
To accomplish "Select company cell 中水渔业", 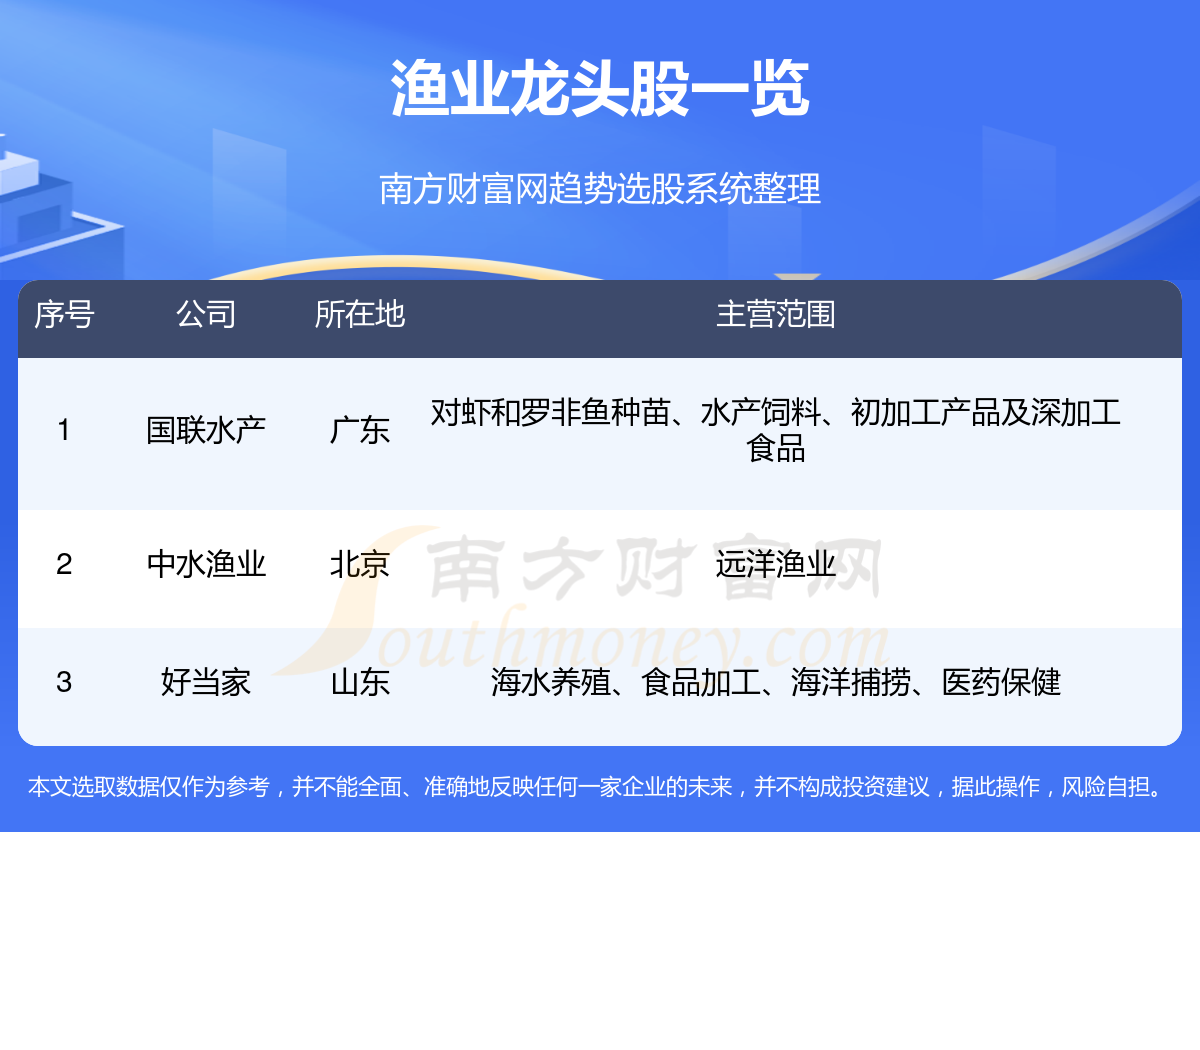I will (206, 564).
